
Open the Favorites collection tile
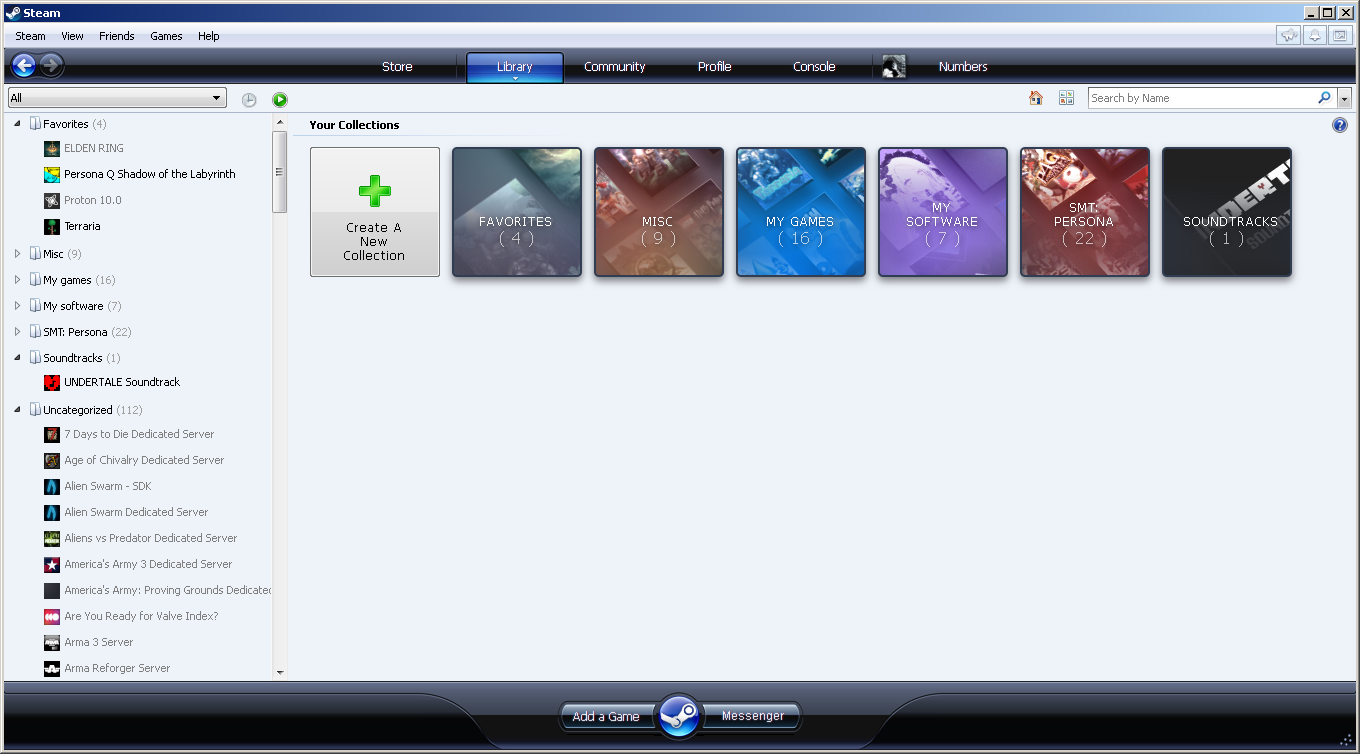coord(517,212)
